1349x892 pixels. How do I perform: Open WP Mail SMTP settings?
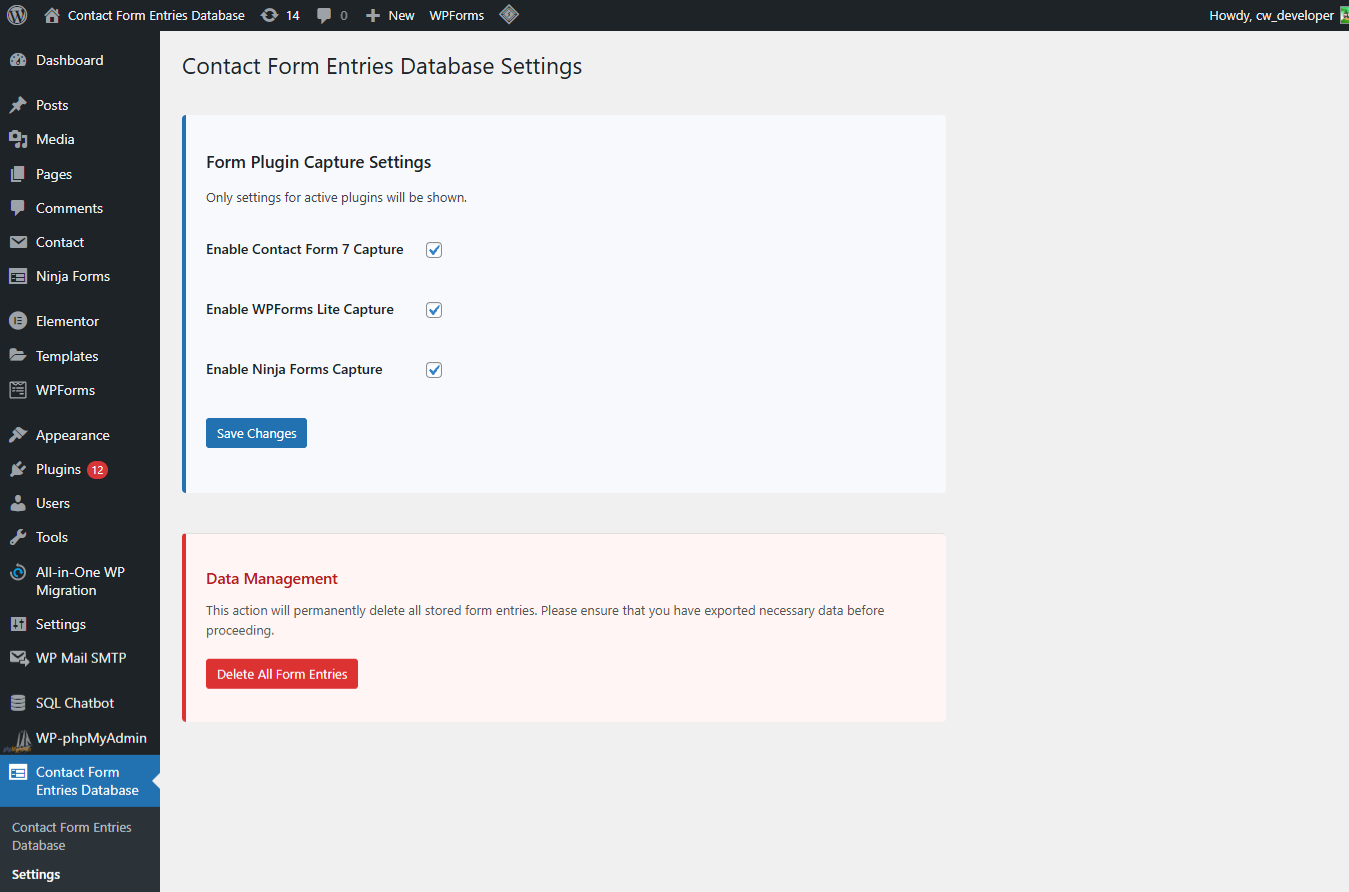click(x=18, y=658)
